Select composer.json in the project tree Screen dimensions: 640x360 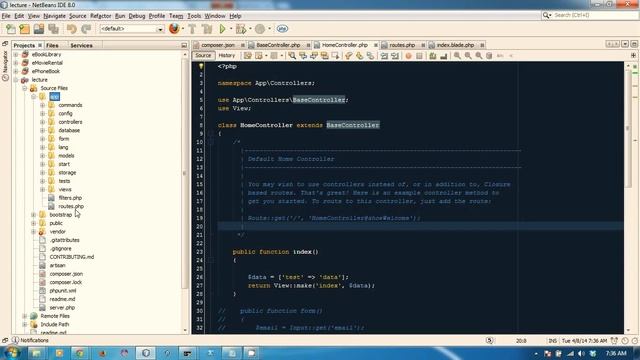pos(66,274)
